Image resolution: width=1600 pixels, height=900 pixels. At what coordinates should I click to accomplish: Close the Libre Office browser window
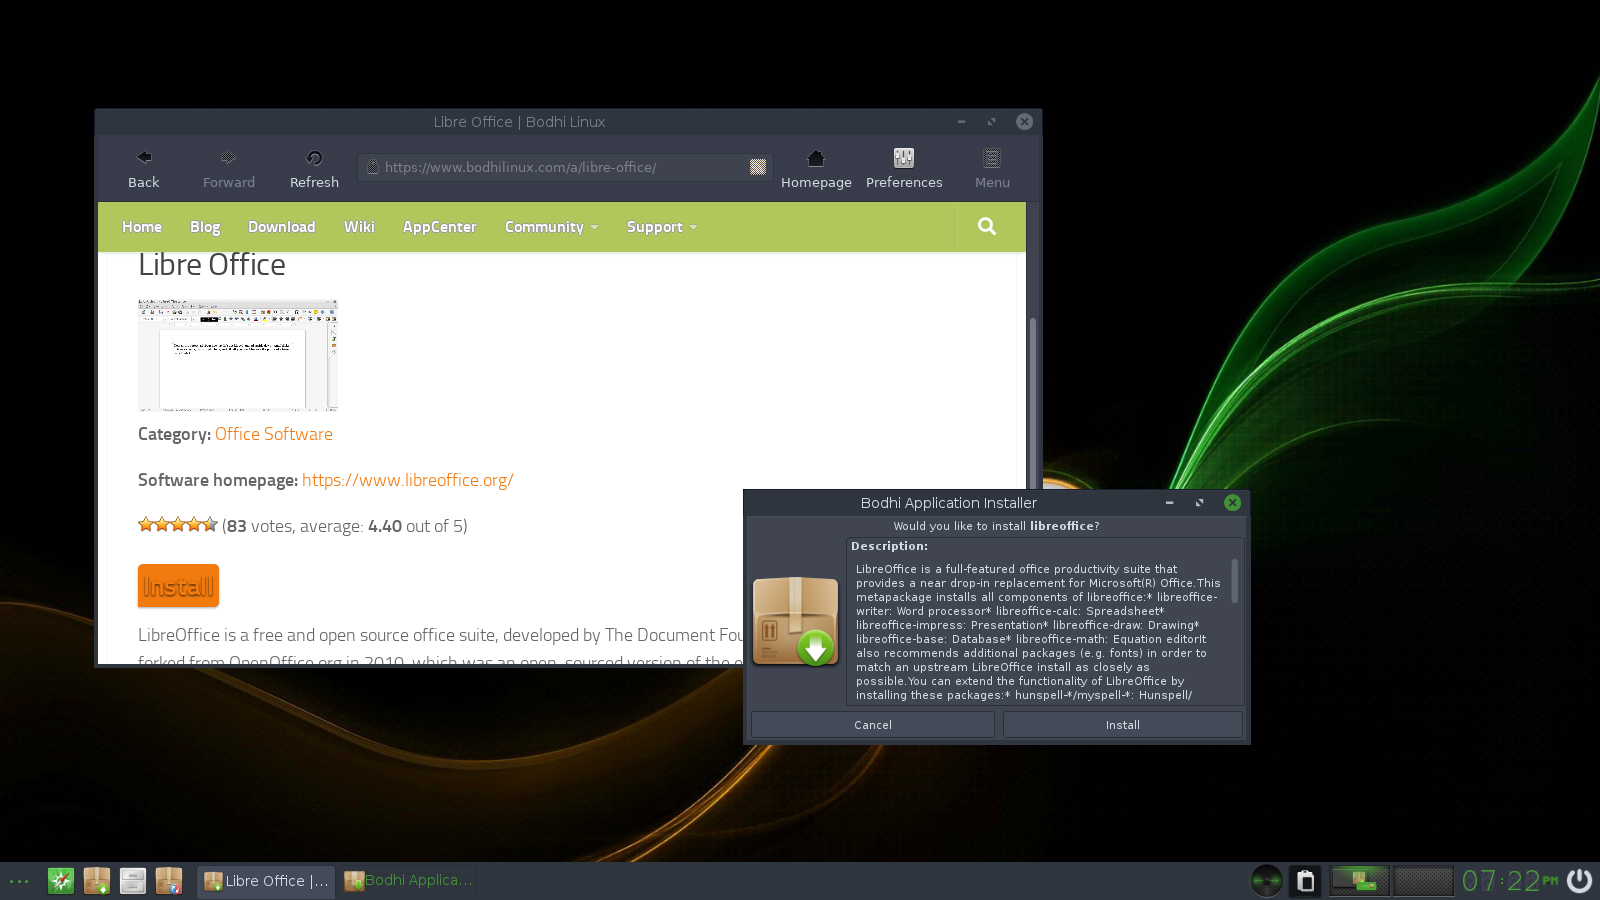(x=1025, y=122)
